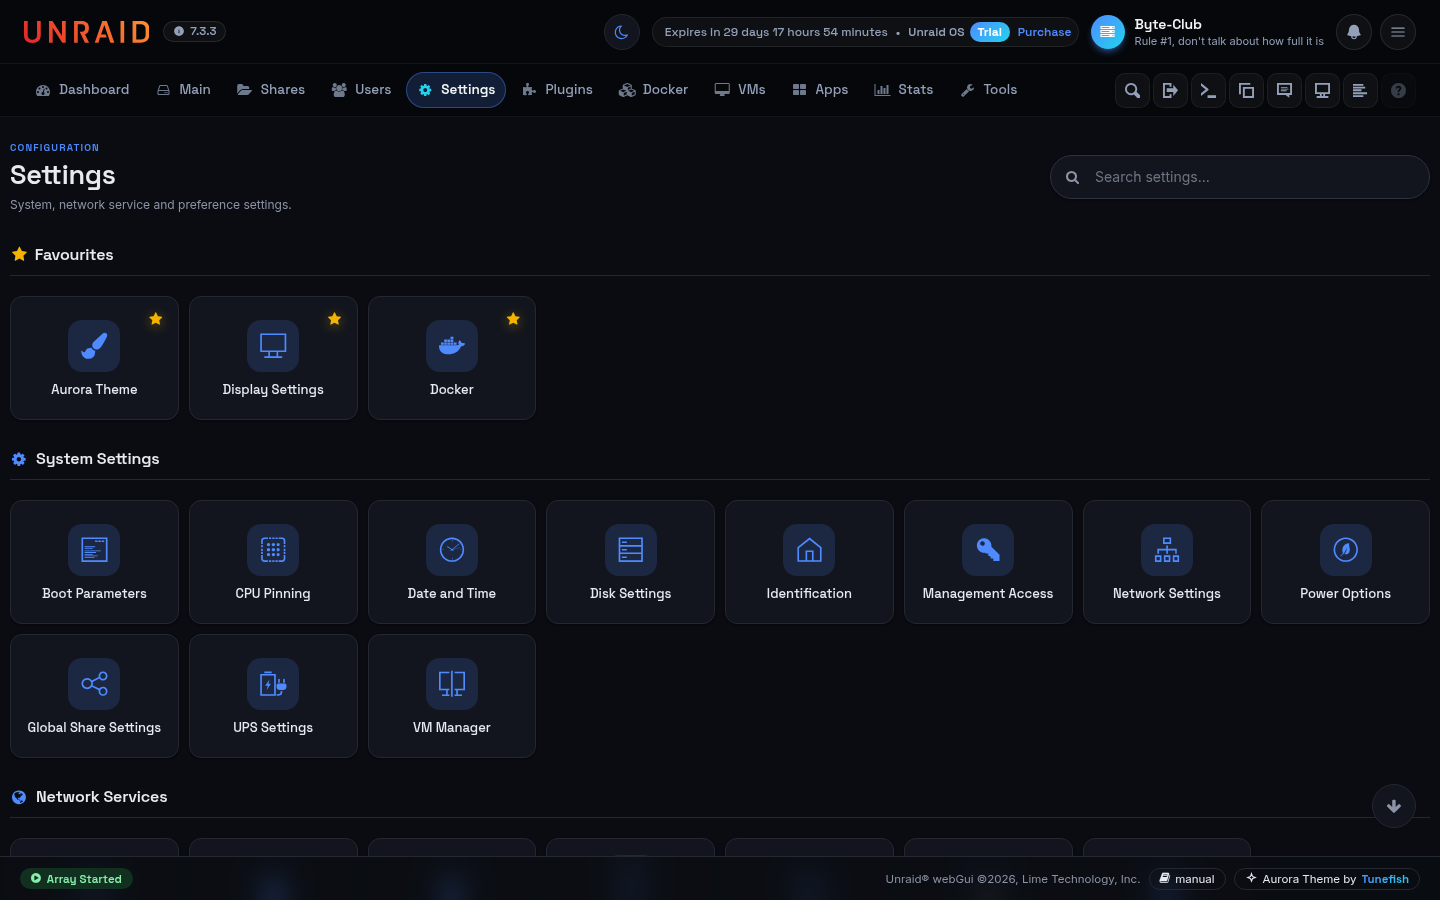
Task: Open the Users tab
Action: [361, 90]
